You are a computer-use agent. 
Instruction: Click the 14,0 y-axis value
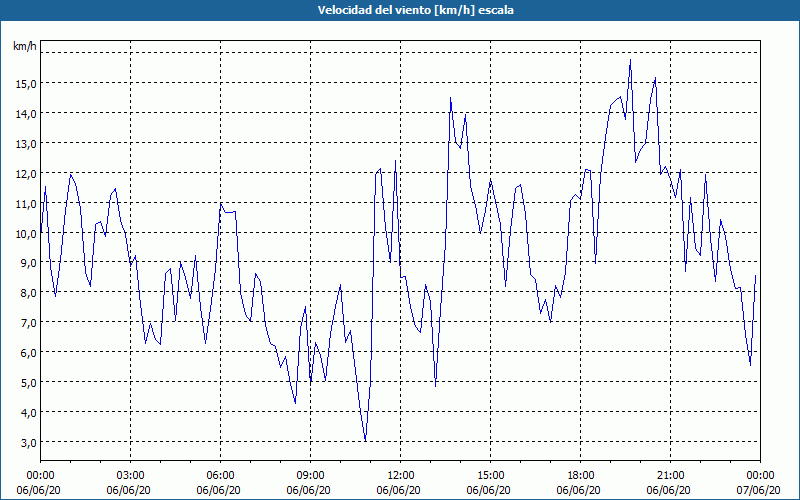(x=26, y=113)
